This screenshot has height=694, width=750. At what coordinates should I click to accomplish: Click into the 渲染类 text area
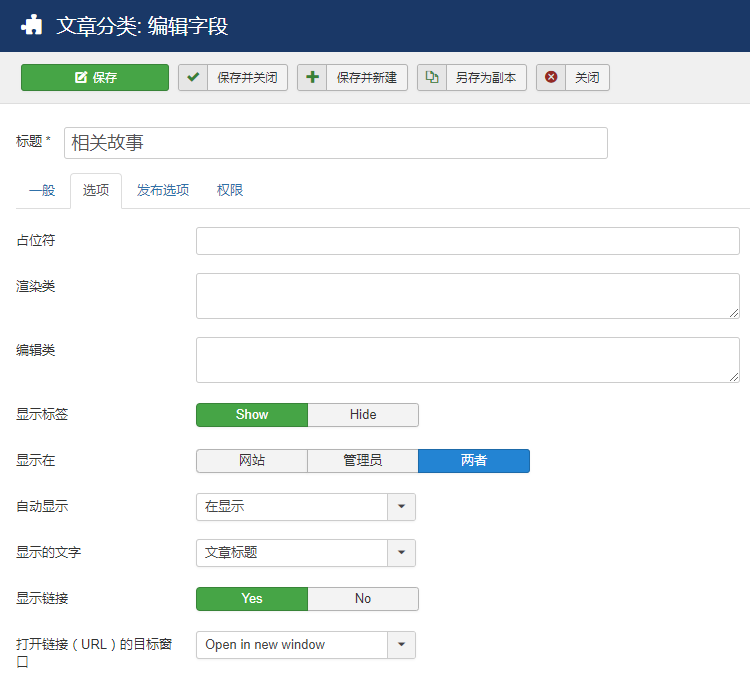[467, 296]
